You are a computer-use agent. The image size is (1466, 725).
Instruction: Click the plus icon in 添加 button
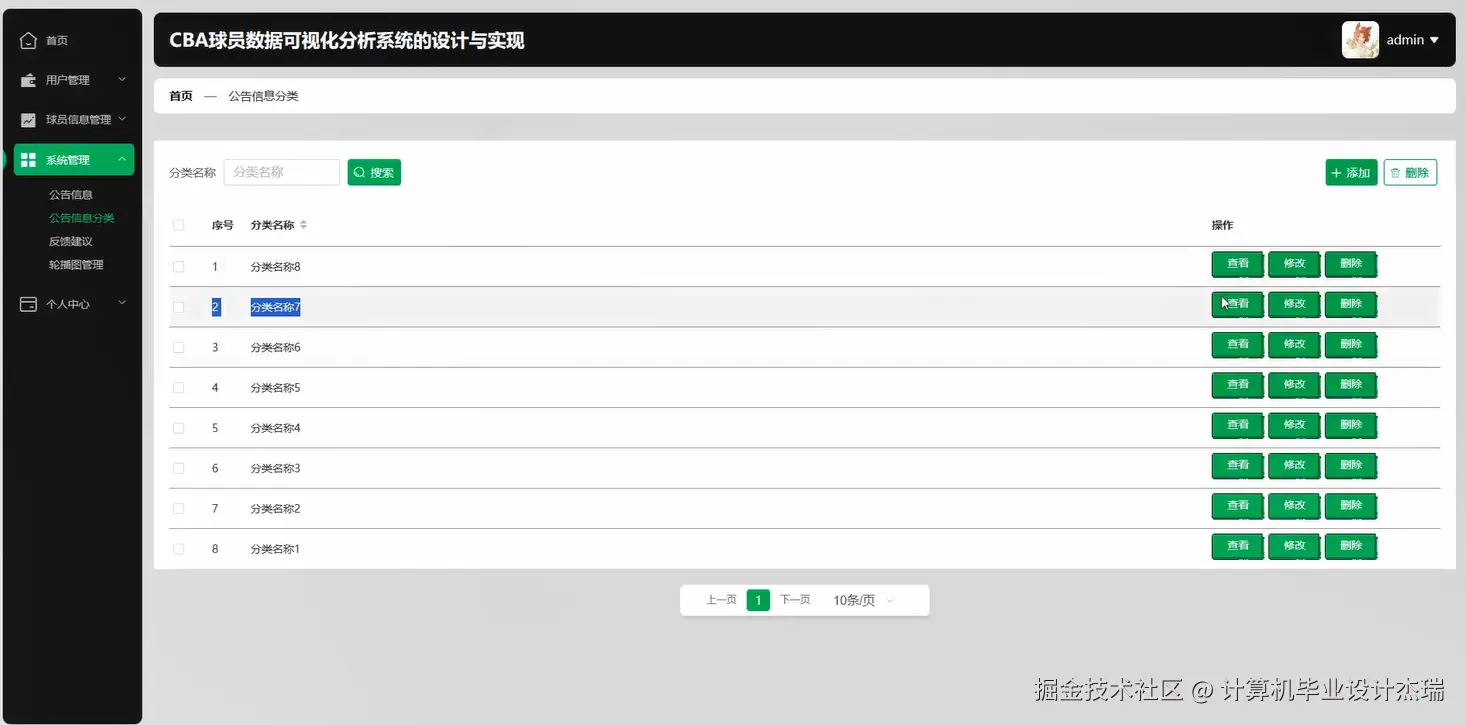click(1336, 173)
